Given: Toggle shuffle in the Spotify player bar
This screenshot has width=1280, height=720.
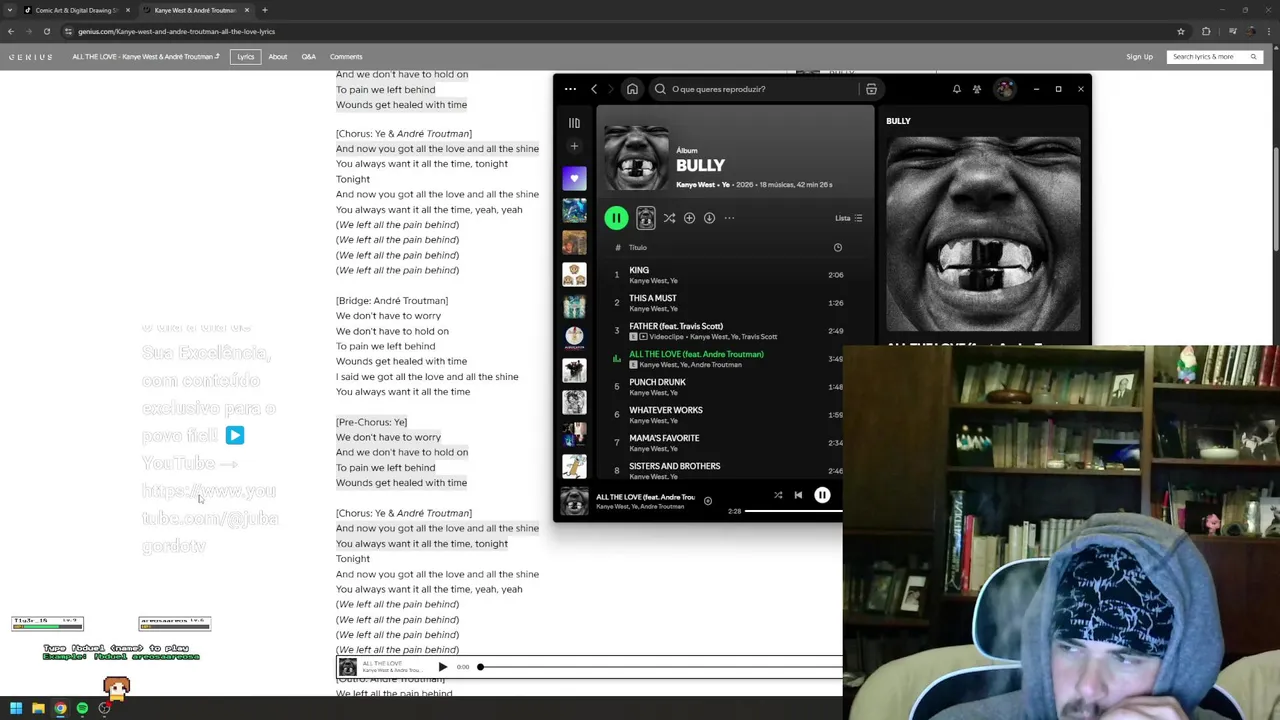Looking at the screenshot, I should click(x=777, y=495).
